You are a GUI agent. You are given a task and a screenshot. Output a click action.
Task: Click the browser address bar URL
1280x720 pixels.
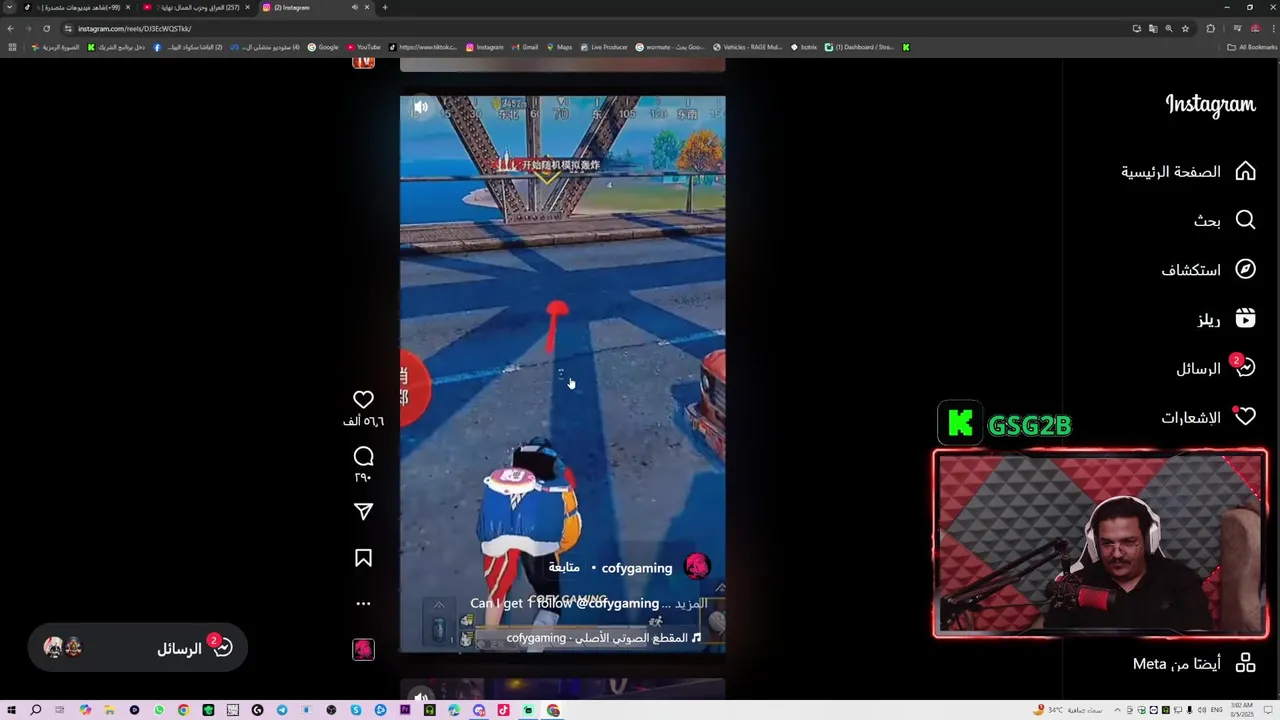click(134, 29)
